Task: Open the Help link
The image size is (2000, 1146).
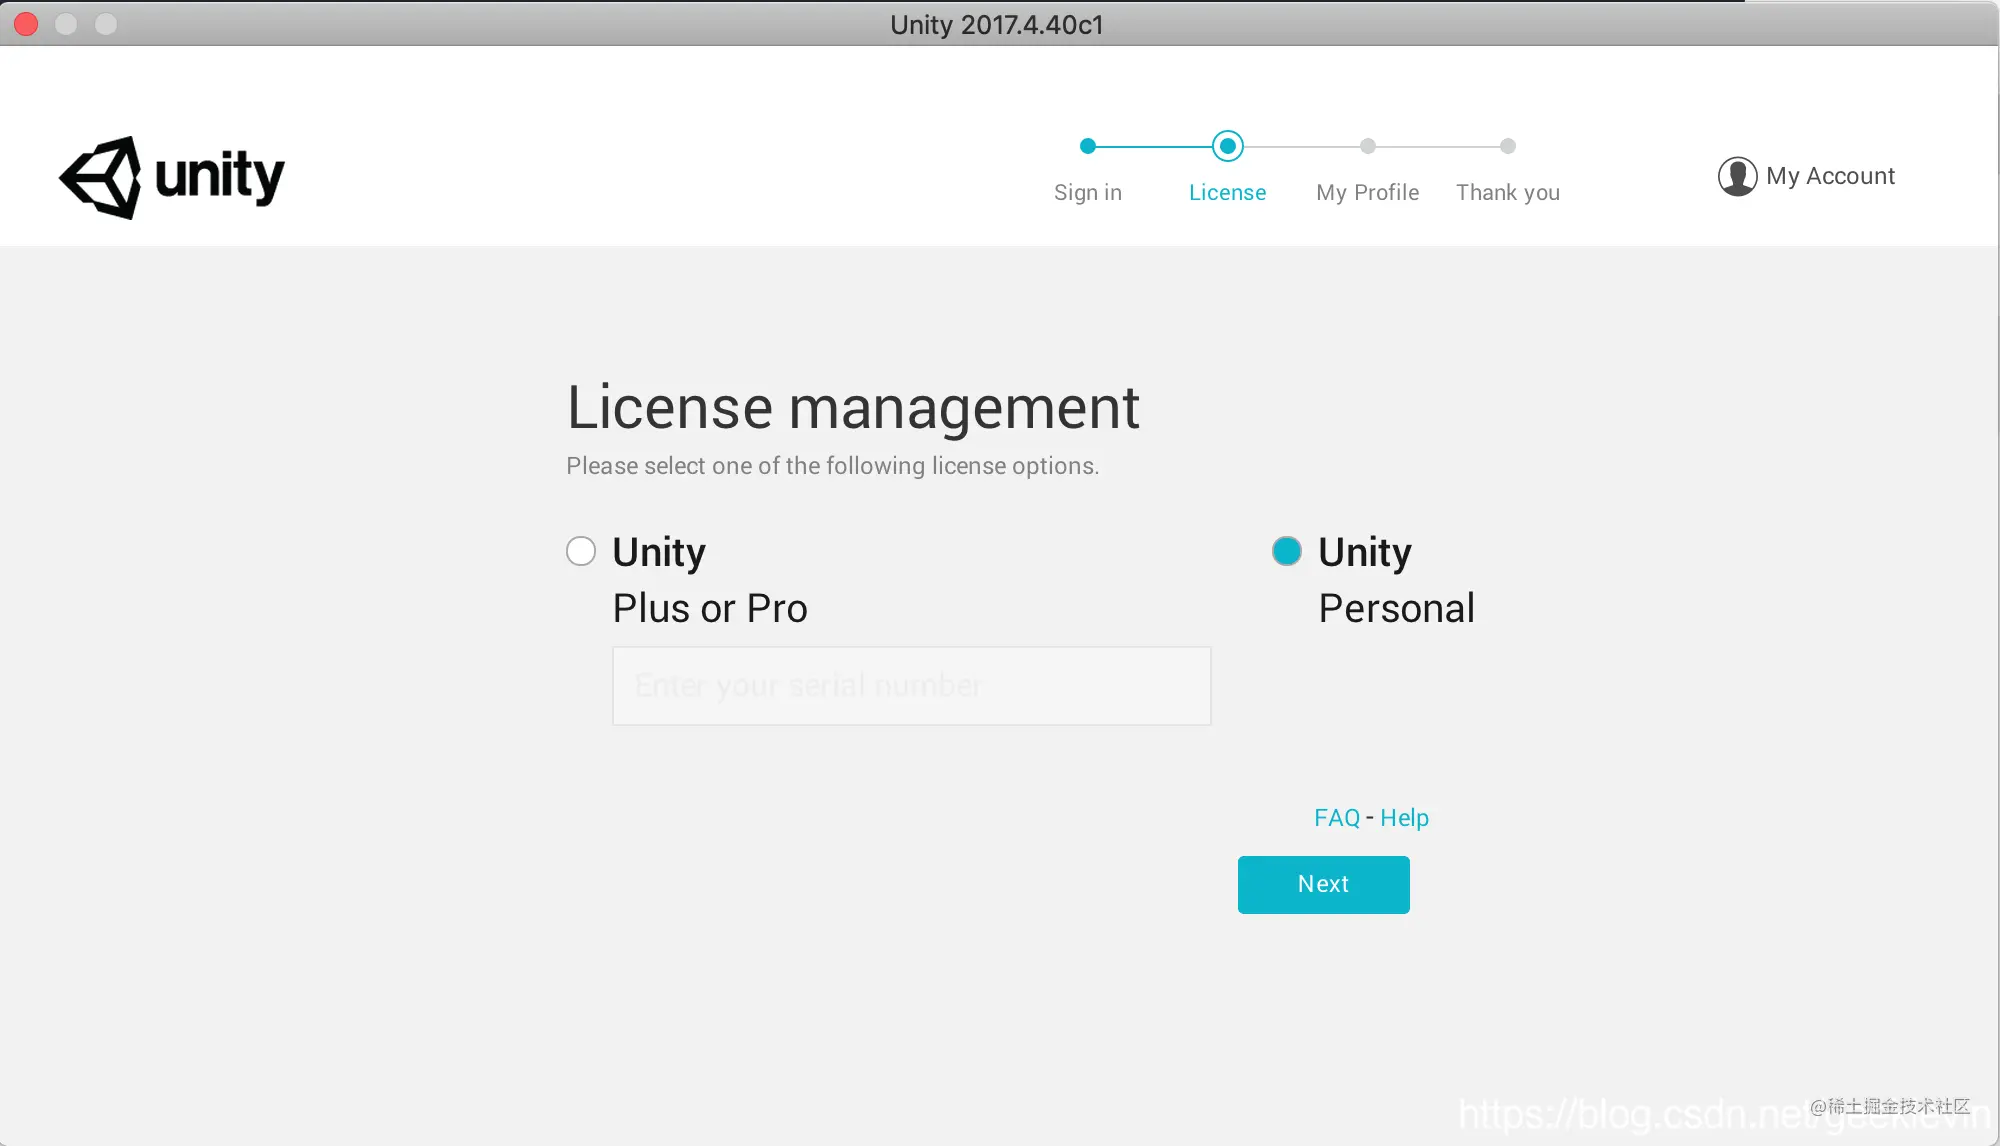Action: coord(1404,818)
